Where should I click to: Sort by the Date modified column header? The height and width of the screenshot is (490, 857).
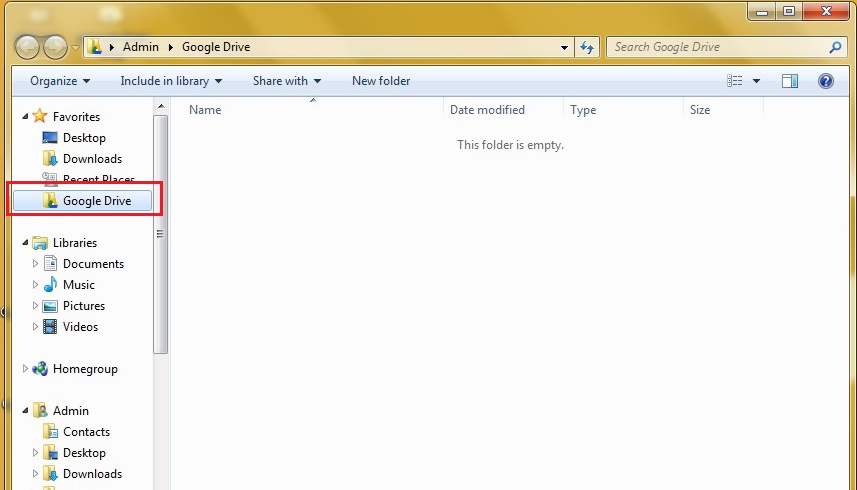487,110
